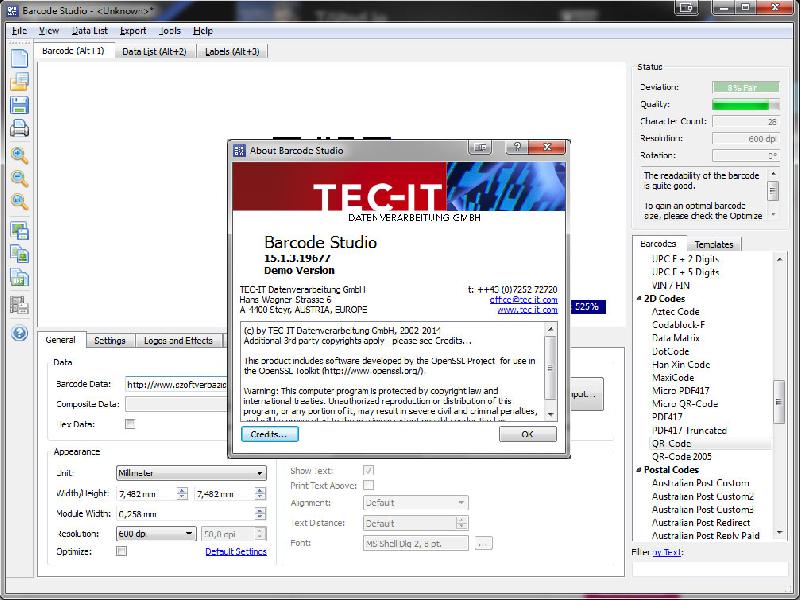Click the BMP file export icon

(x=19, y=278)
